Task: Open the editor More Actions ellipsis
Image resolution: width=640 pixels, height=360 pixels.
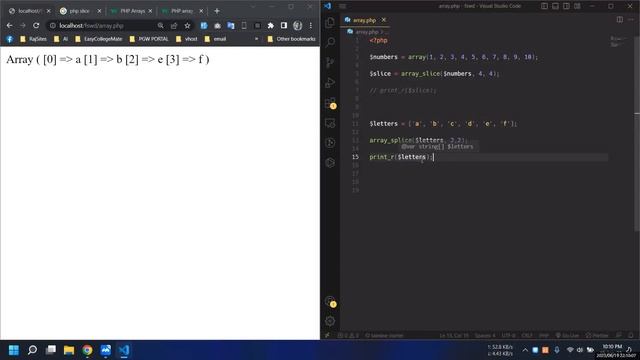Action: tap(631, 20)
